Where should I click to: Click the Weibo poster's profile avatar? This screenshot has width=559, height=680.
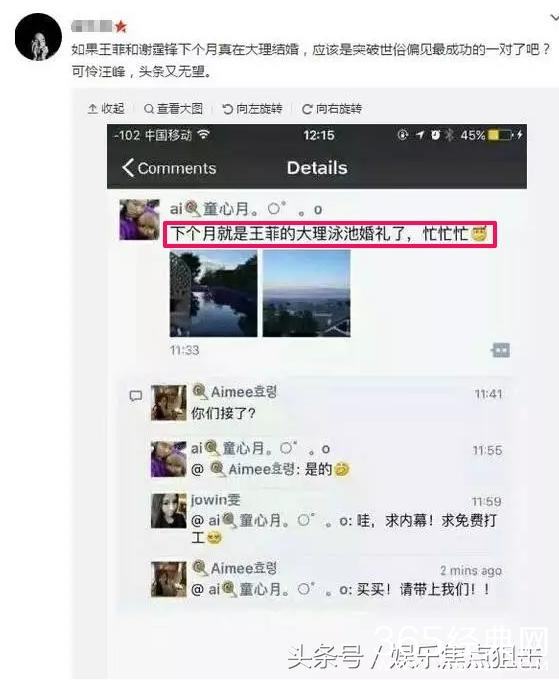pyautogui.click(x=38, y=37)
